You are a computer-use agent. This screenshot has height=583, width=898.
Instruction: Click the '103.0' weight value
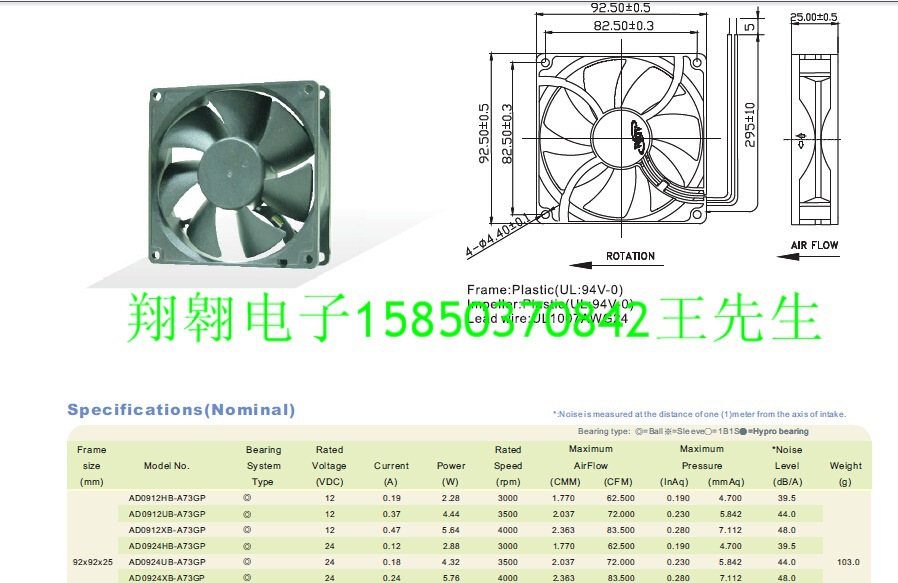click(848, 562)
